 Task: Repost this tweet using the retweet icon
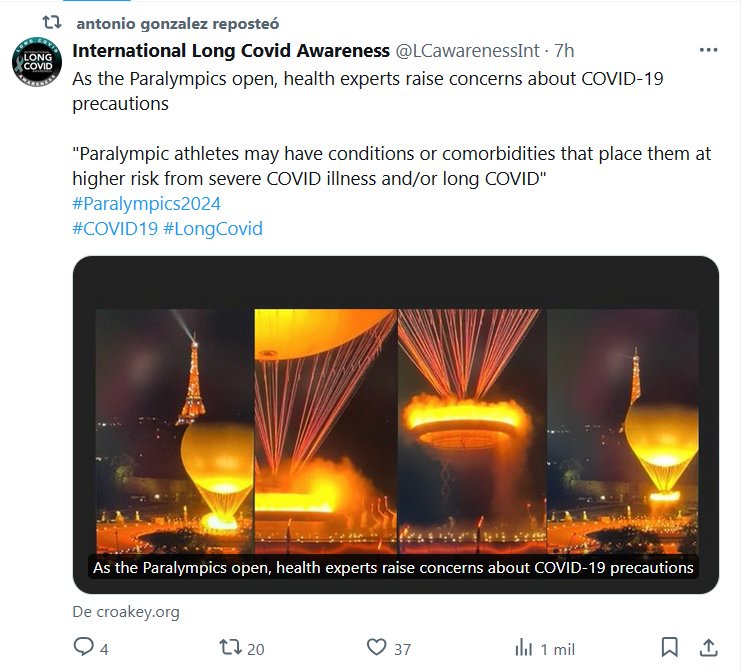229,647
